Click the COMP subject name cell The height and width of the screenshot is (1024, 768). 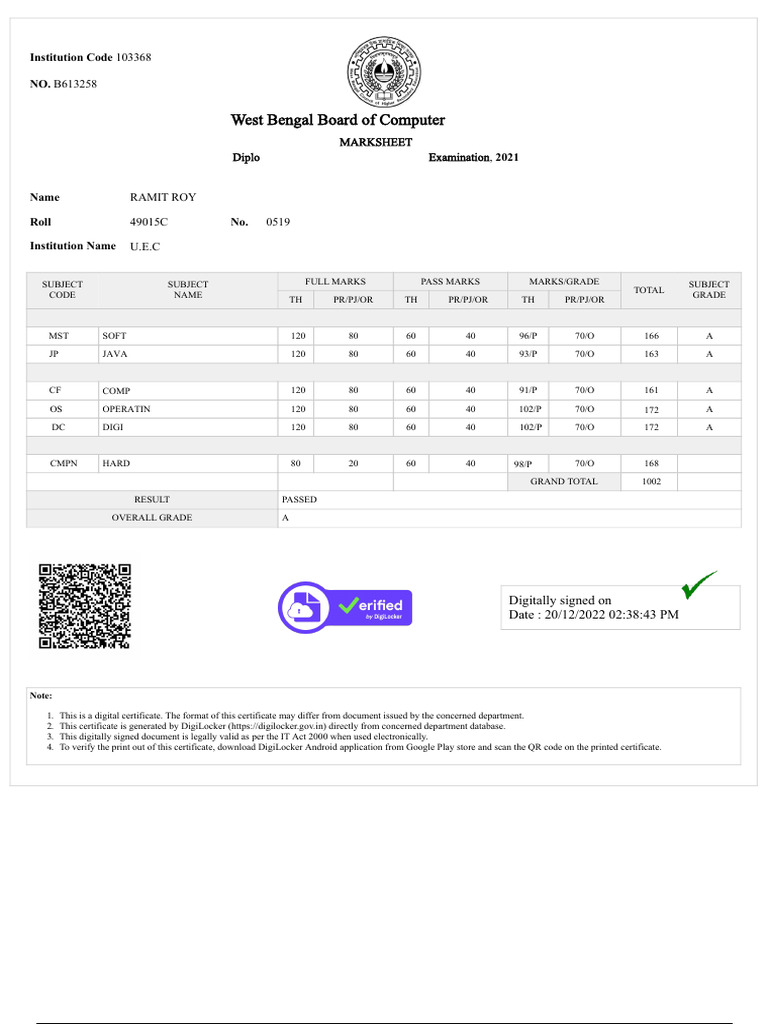pos(188,391)
